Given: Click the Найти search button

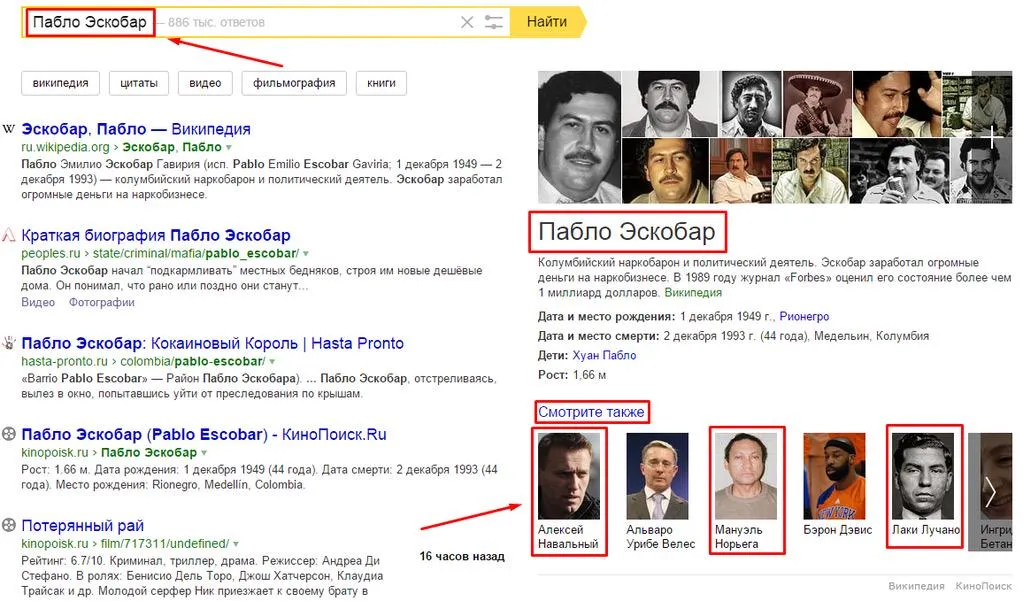Looking at the screenshot, I should [548, 22].
